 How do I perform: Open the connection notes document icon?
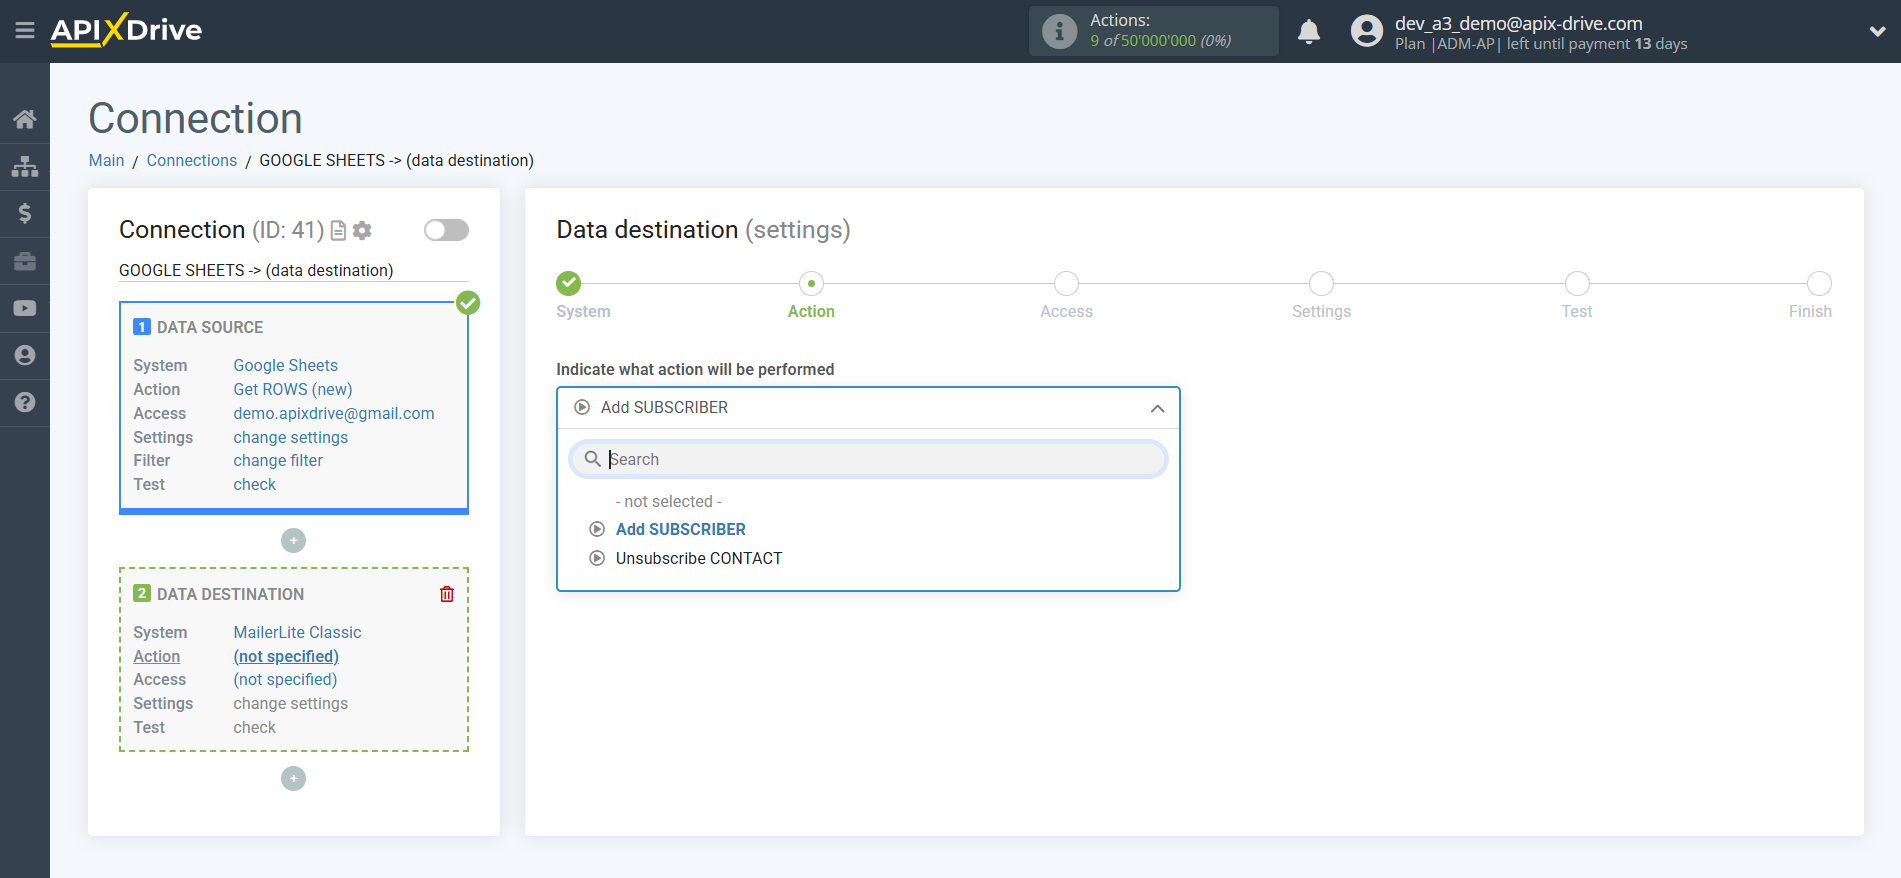point(338,230)
